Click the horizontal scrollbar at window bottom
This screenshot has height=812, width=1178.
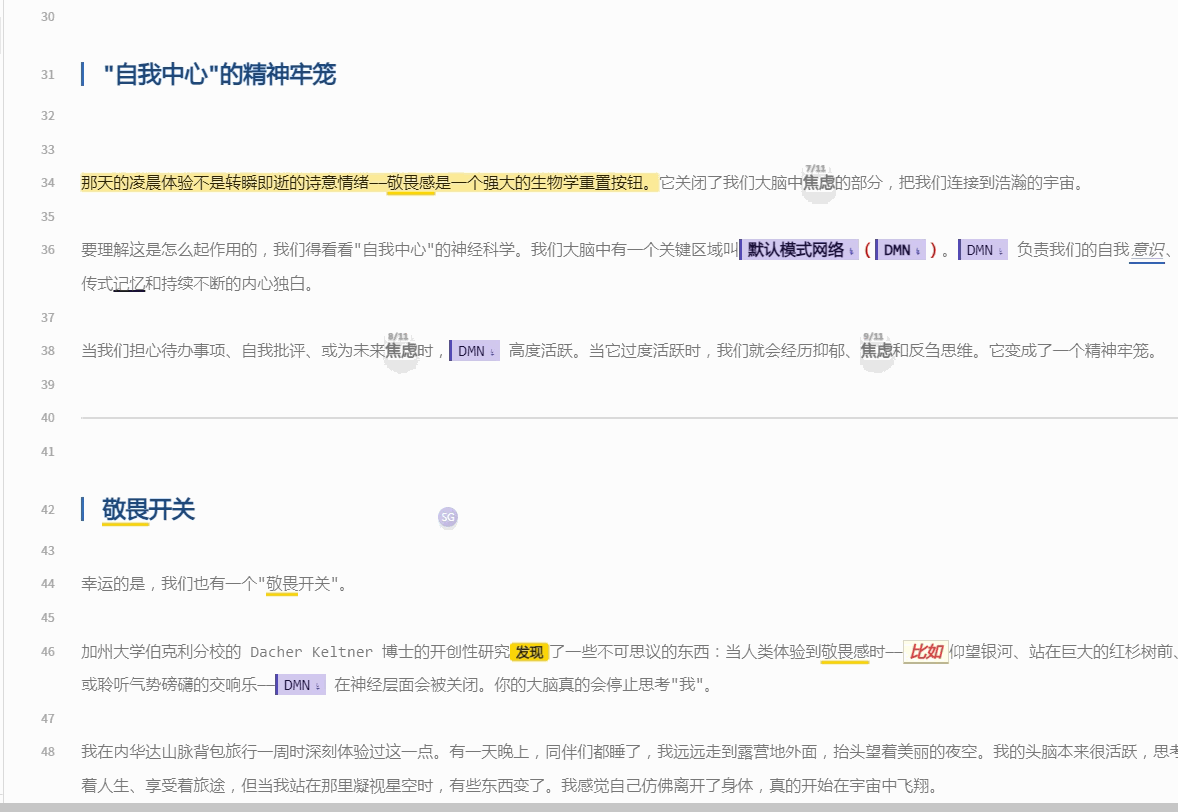click(589, 807)
